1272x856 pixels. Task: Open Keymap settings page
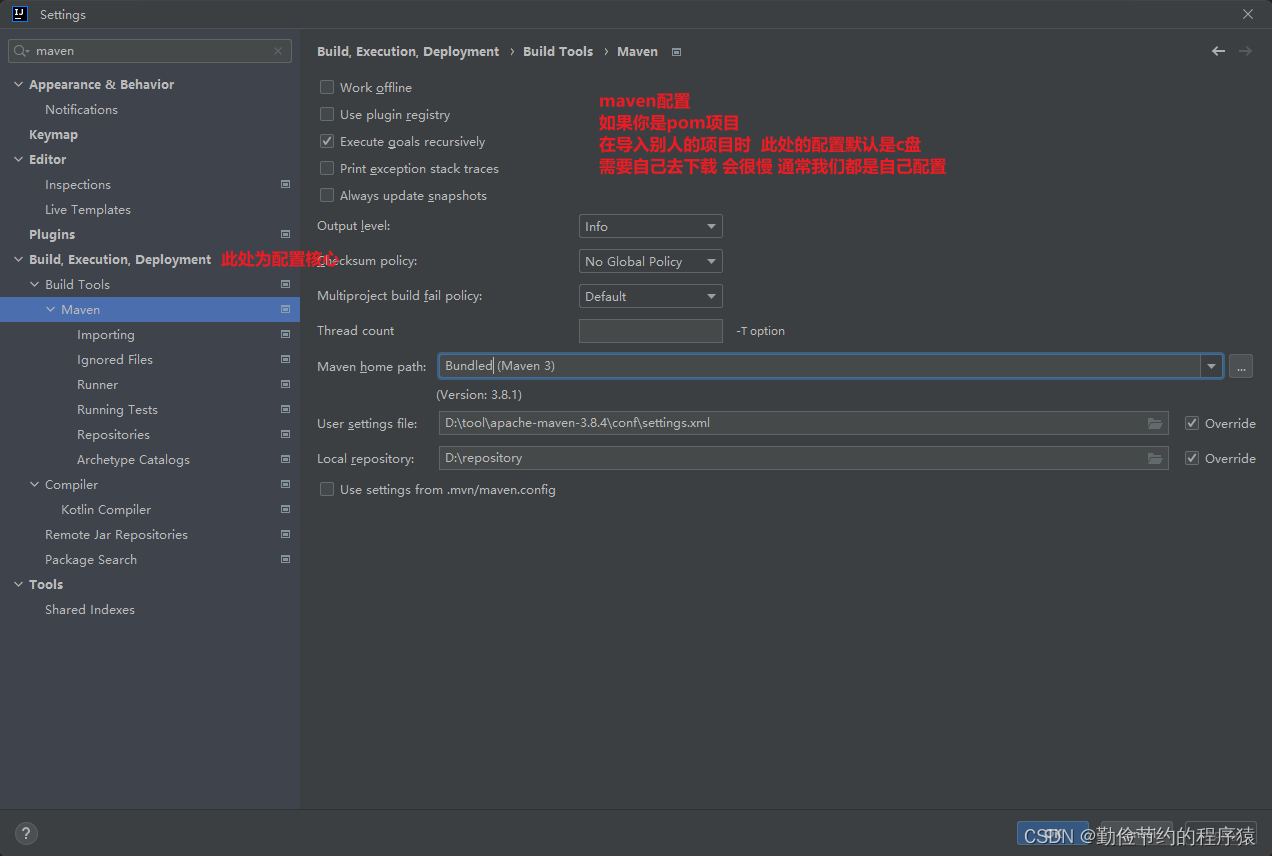[53, 134]
